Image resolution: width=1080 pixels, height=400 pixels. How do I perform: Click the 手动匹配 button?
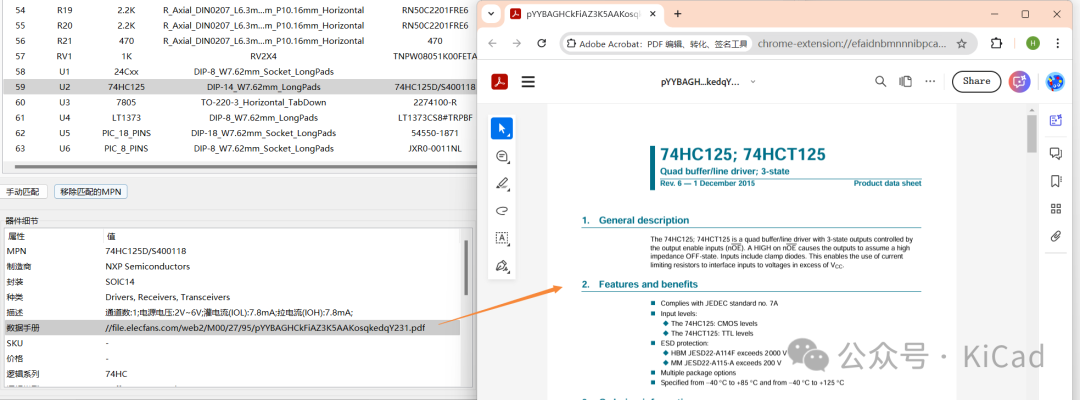(25, 192)
